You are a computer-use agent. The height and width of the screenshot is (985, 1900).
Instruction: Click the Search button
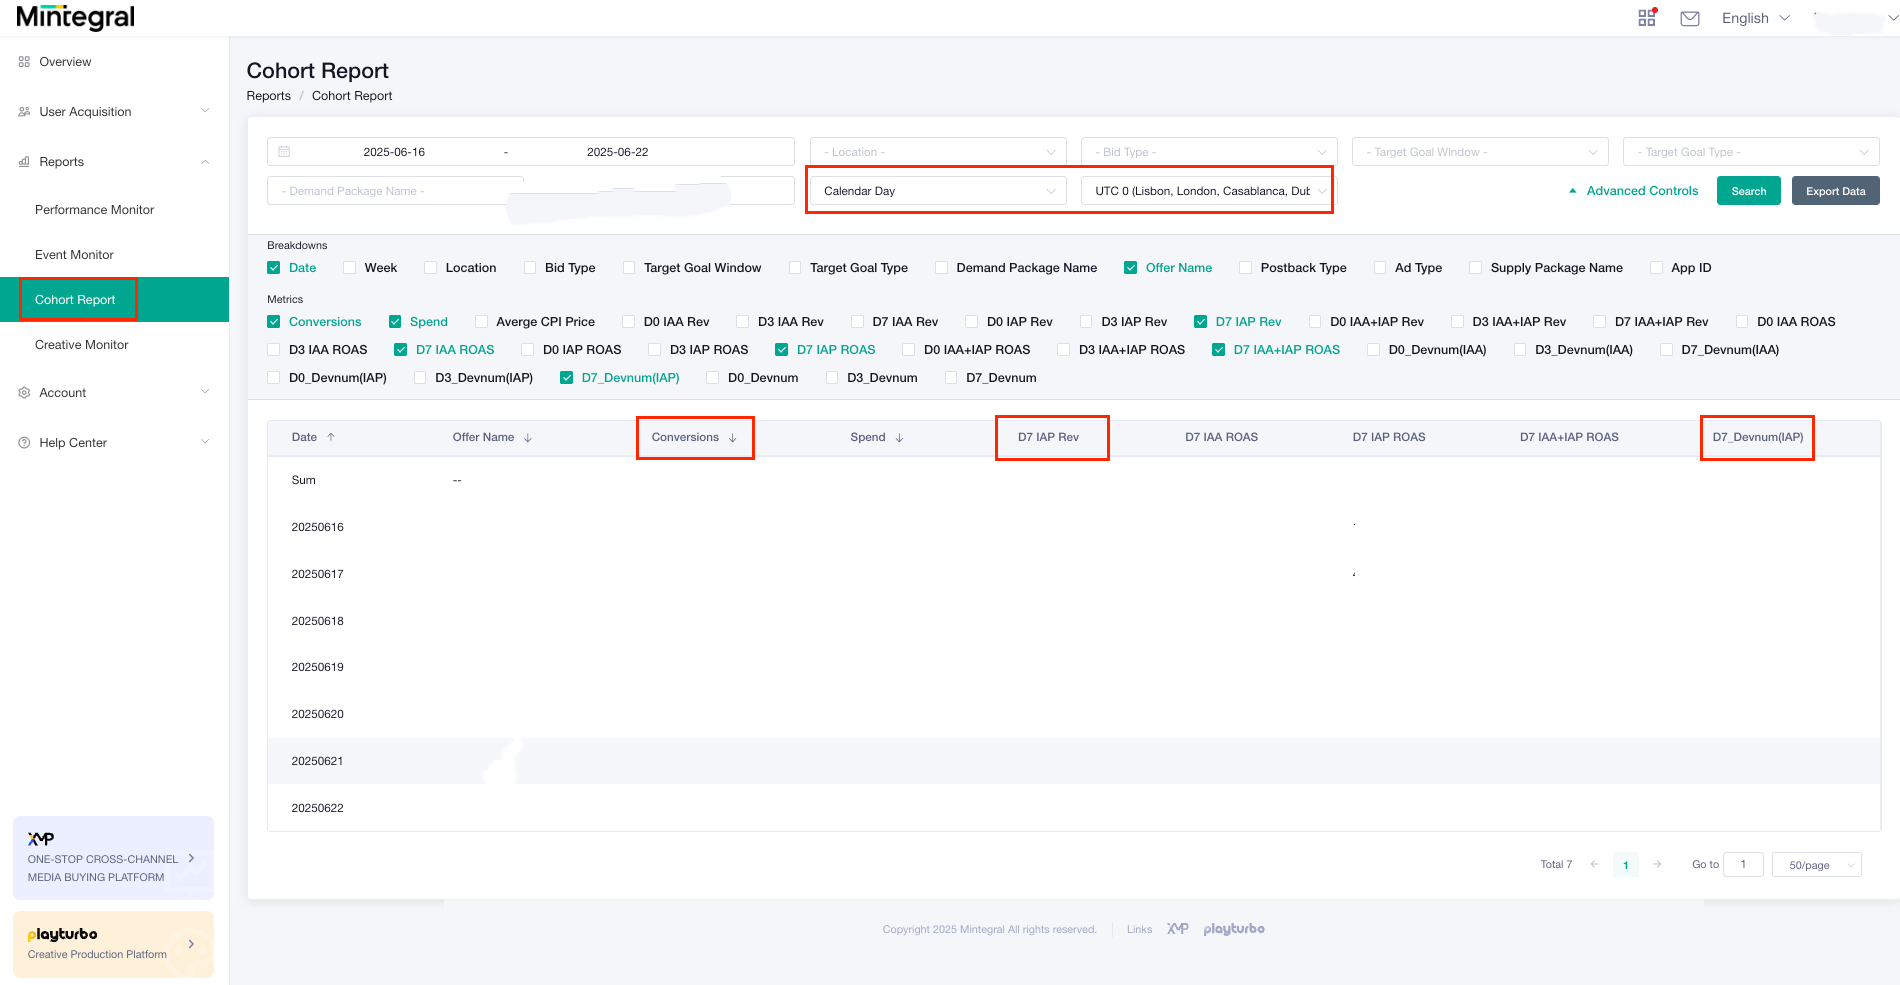pyautogui.click(x=1748, y=190)
